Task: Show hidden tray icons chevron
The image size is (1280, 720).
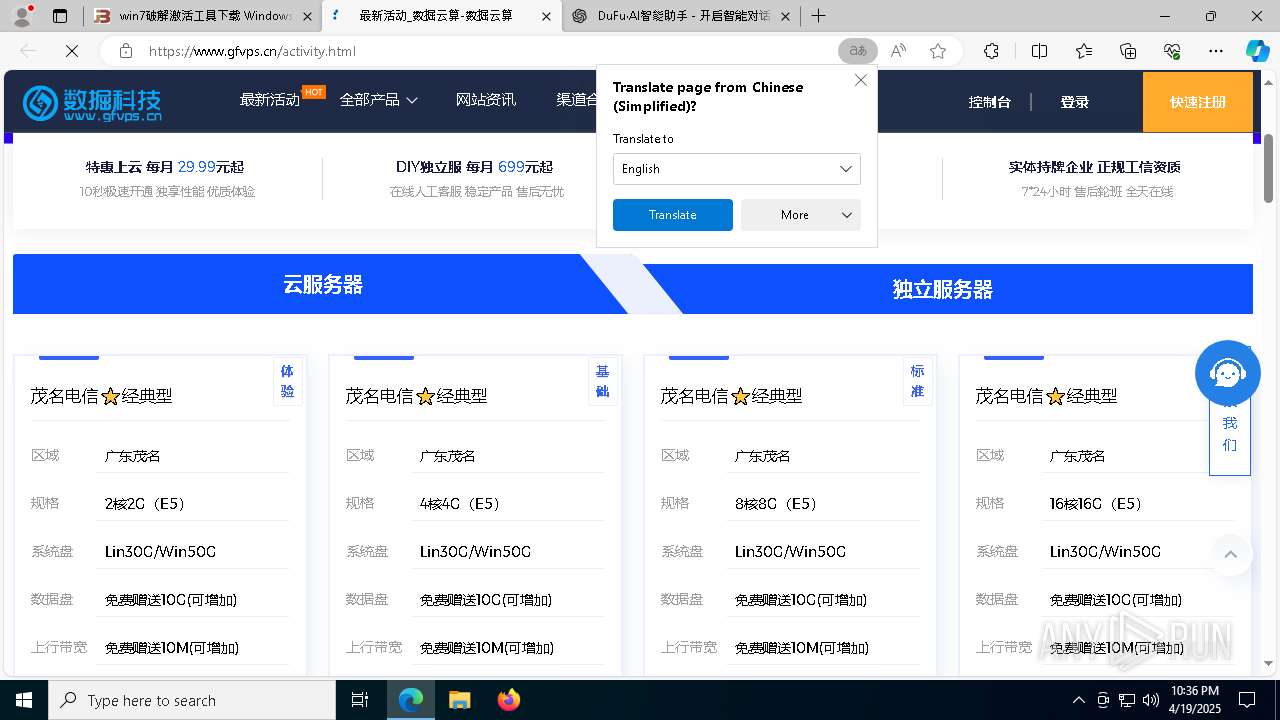Action: (x=1078, y=700)
